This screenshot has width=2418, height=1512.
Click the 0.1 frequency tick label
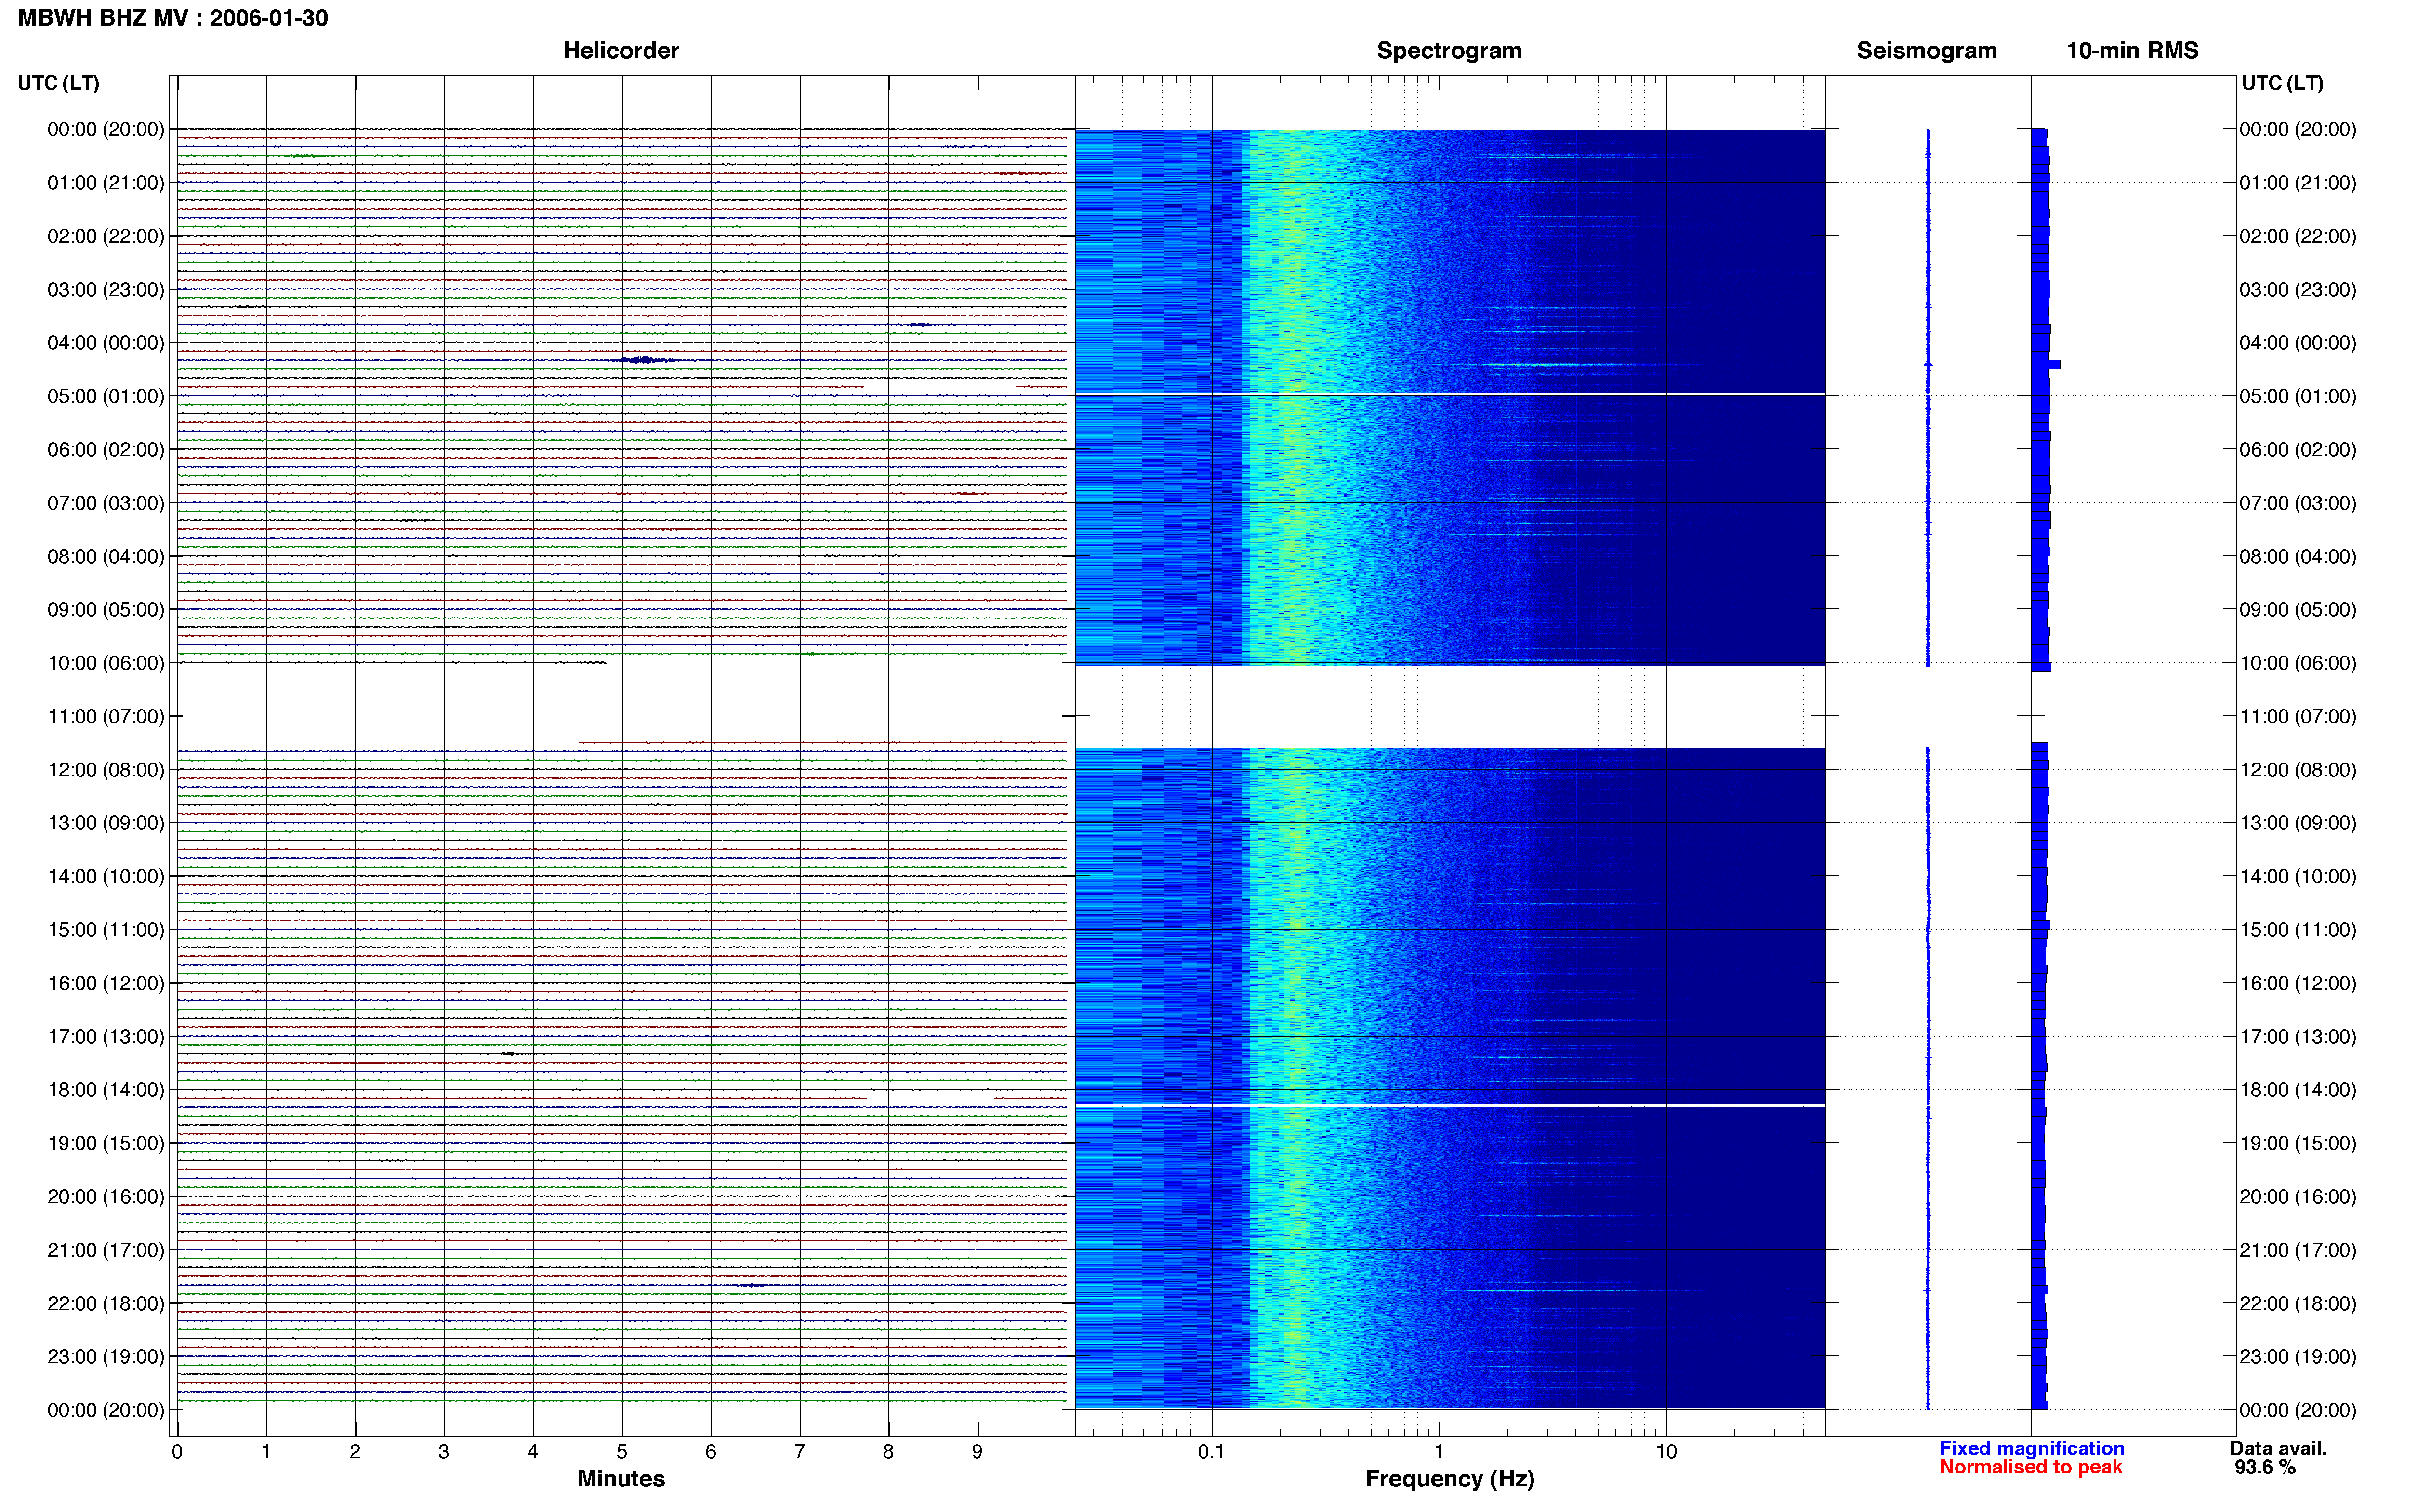[1211, 1452]
